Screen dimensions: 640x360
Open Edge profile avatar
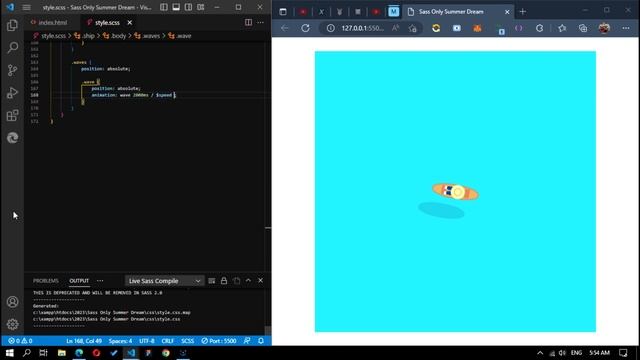point(604,28)
